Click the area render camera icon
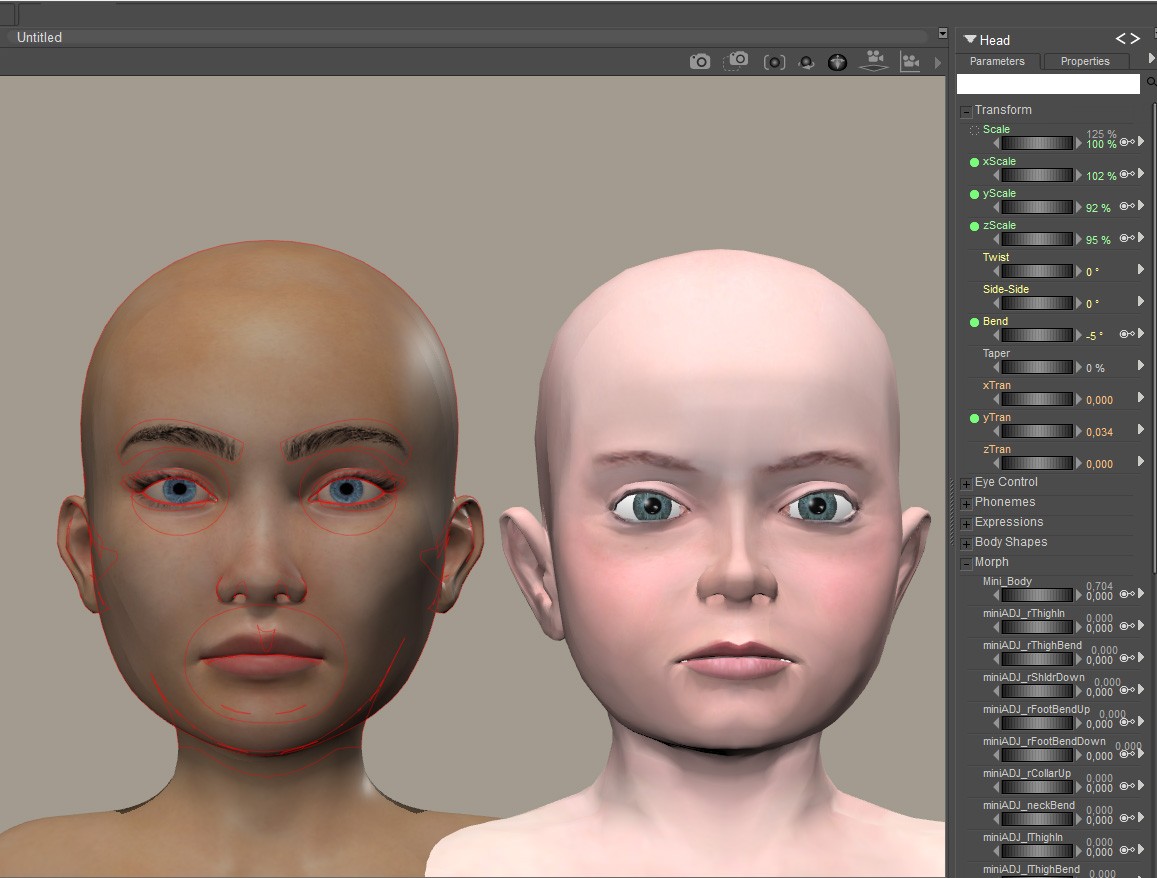The width and height of the screenshot is (1157, 878). pyautogui.click(x=736, y=61)
